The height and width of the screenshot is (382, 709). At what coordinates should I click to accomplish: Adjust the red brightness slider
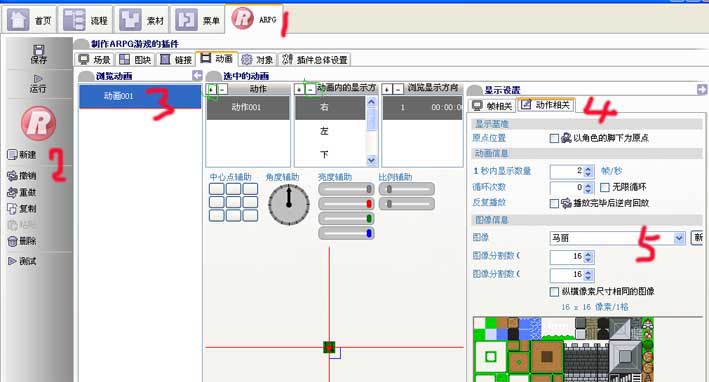point(346,204)
